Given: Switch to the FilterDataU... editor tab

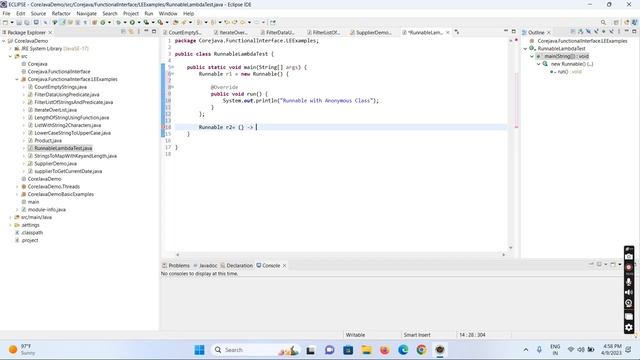Looking at the screenshot, I should click(278, 32).
